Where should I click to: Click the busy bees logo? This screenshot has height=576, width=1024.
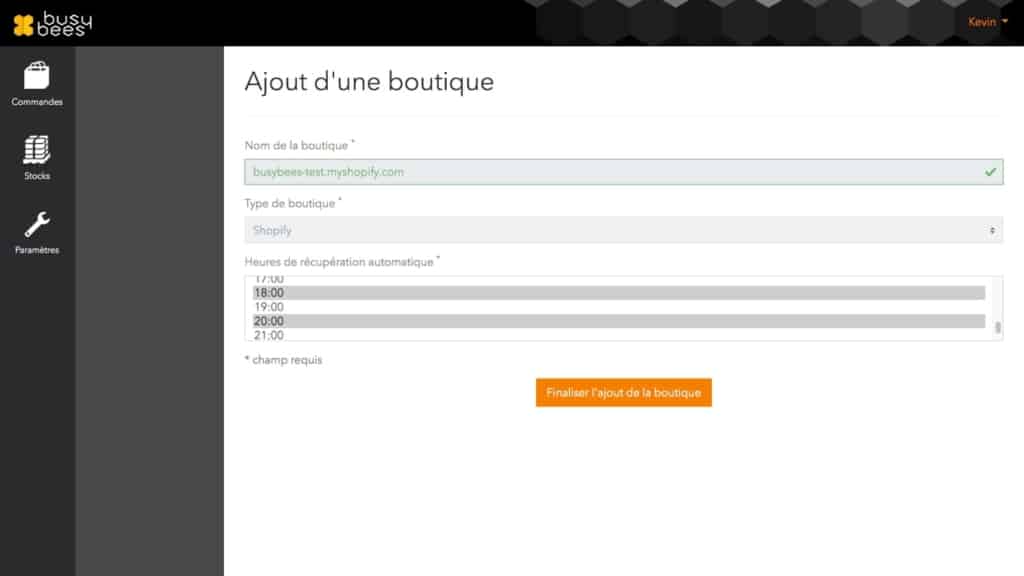(x=52, y=24)
